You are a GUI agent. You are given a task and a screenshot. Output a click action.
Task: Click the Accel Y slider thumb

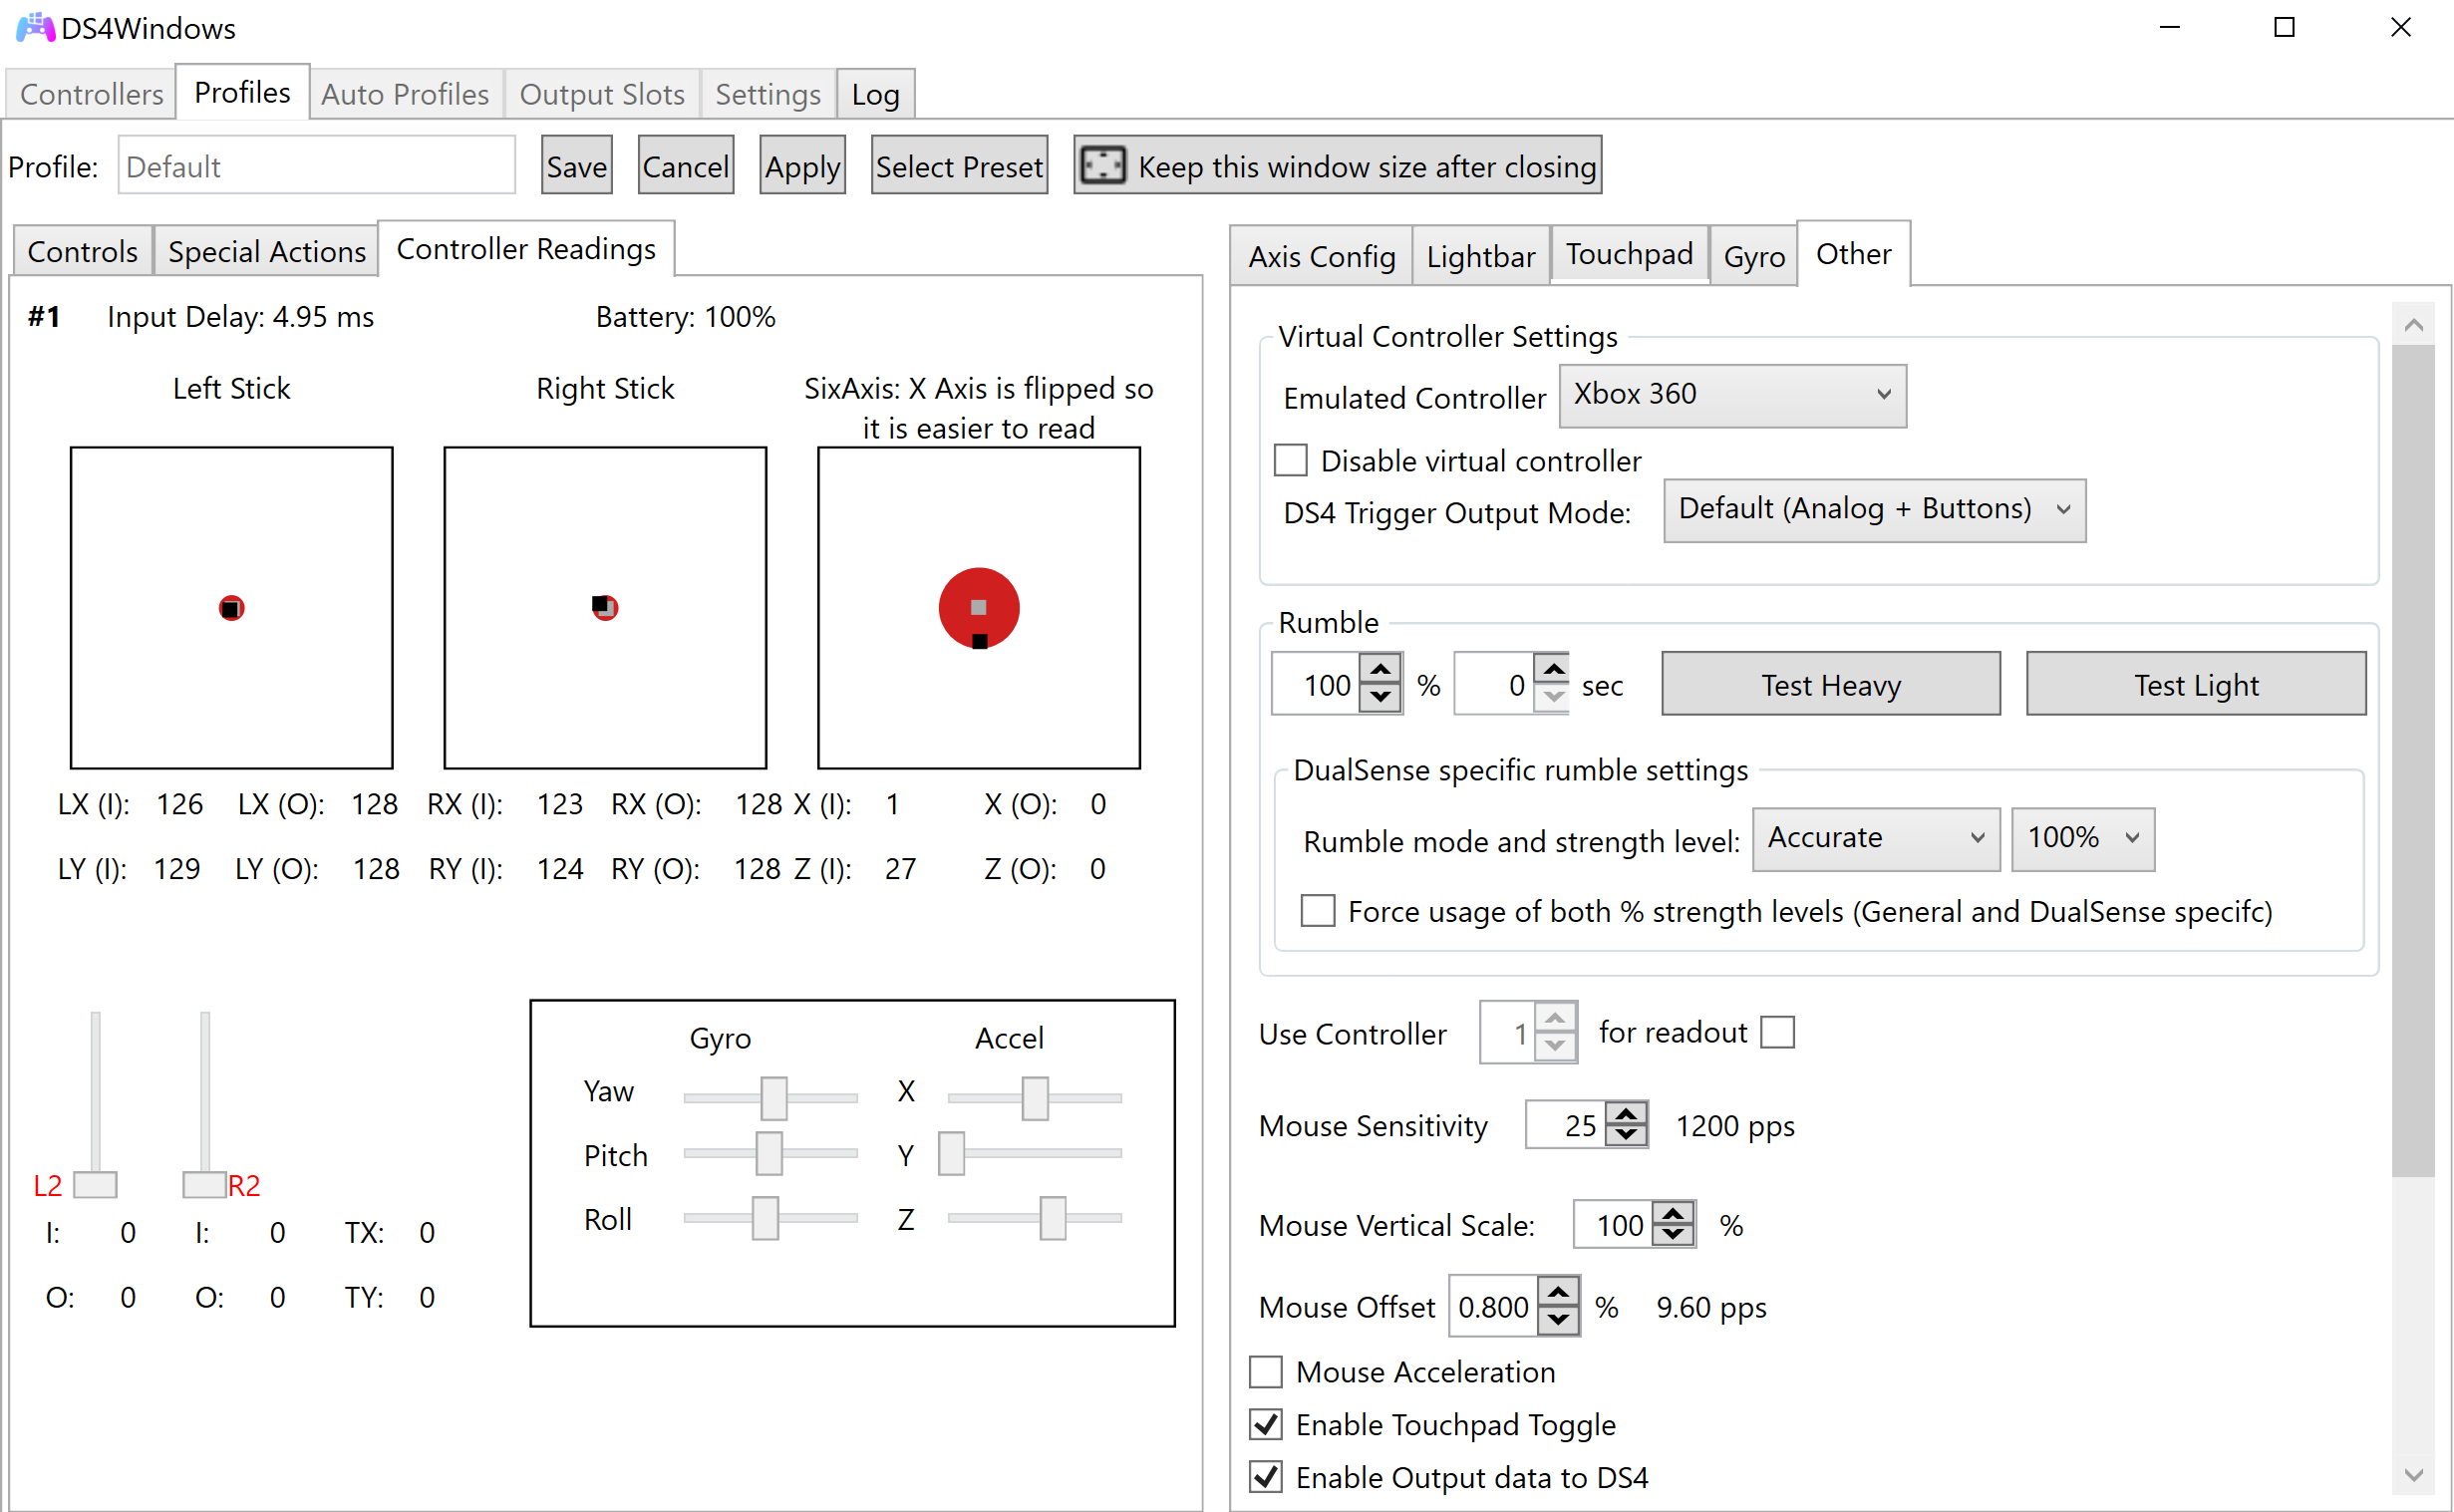(952, 1153)
